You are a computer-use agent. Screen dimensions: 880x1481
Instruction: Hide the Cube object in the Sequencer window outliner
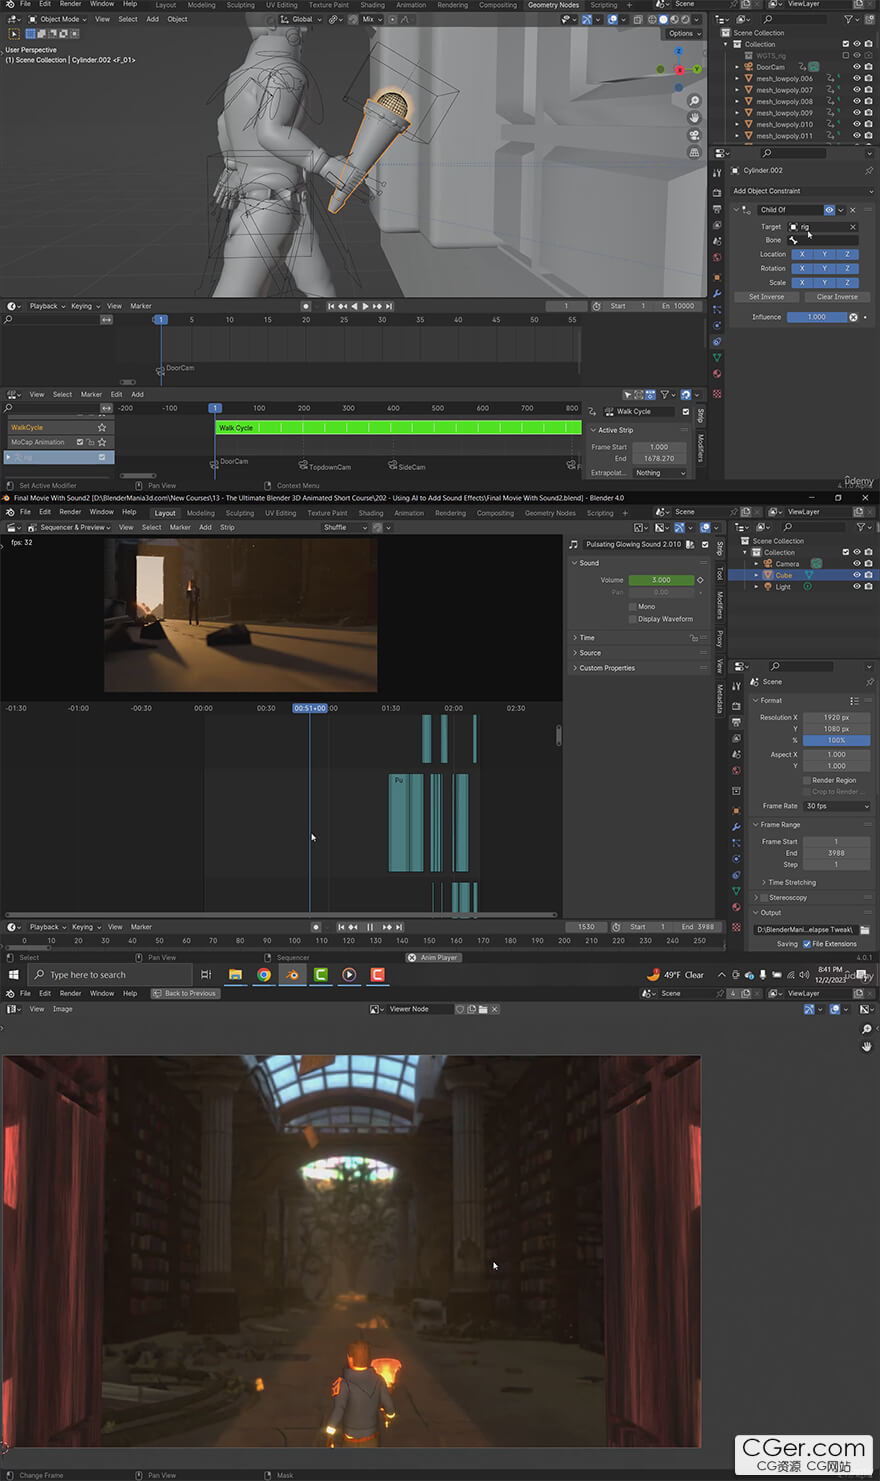pos(856,575)
